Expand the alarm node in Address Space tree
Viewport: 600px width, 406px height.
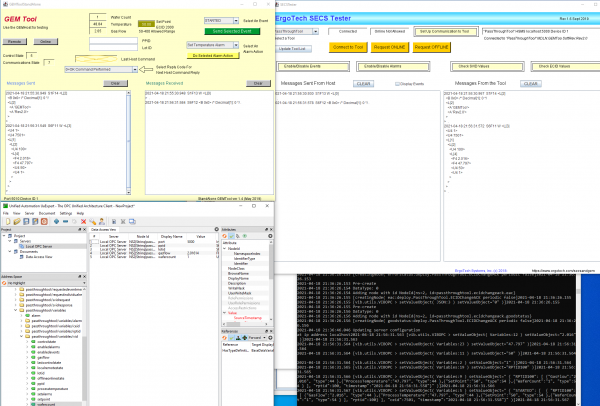pos(21,316)
